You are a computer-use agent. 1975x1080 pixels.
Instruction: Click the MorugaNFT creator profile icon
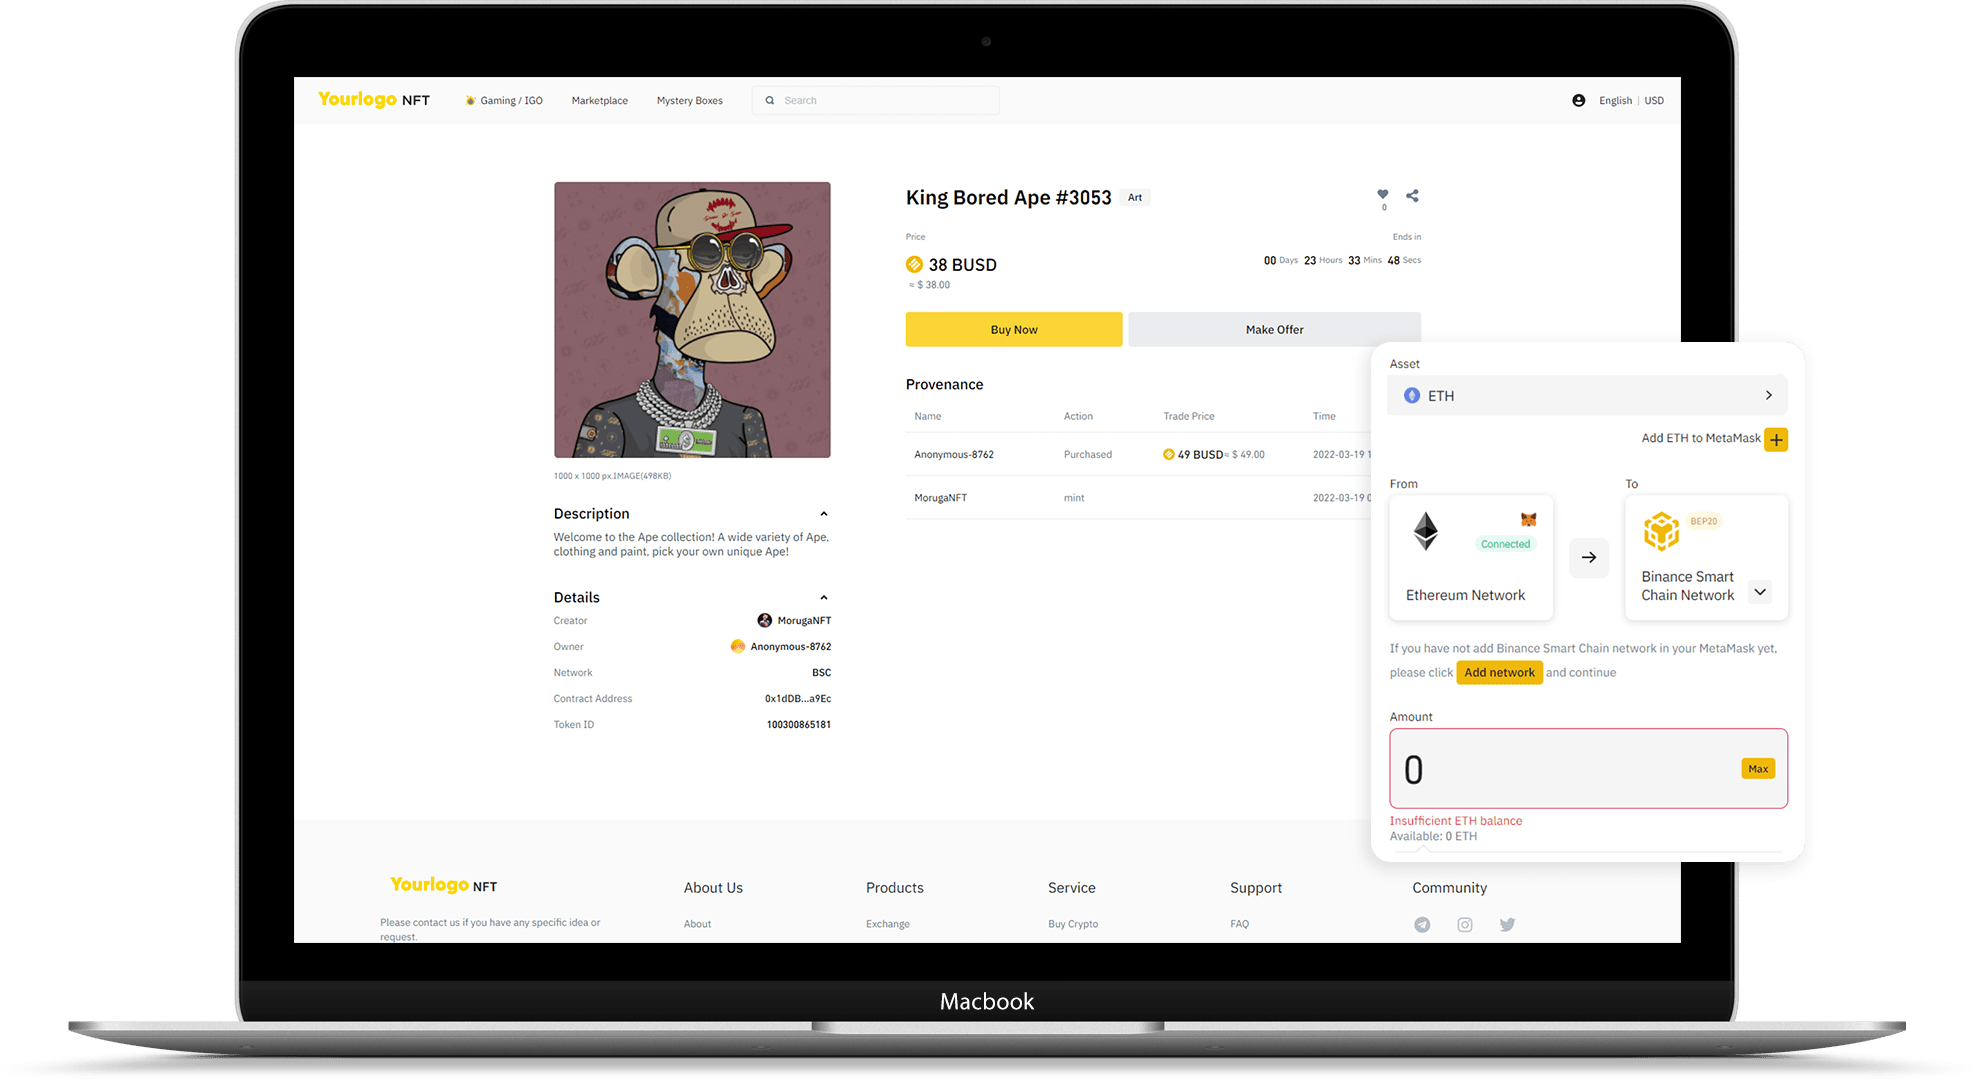(x=759, y=620)
